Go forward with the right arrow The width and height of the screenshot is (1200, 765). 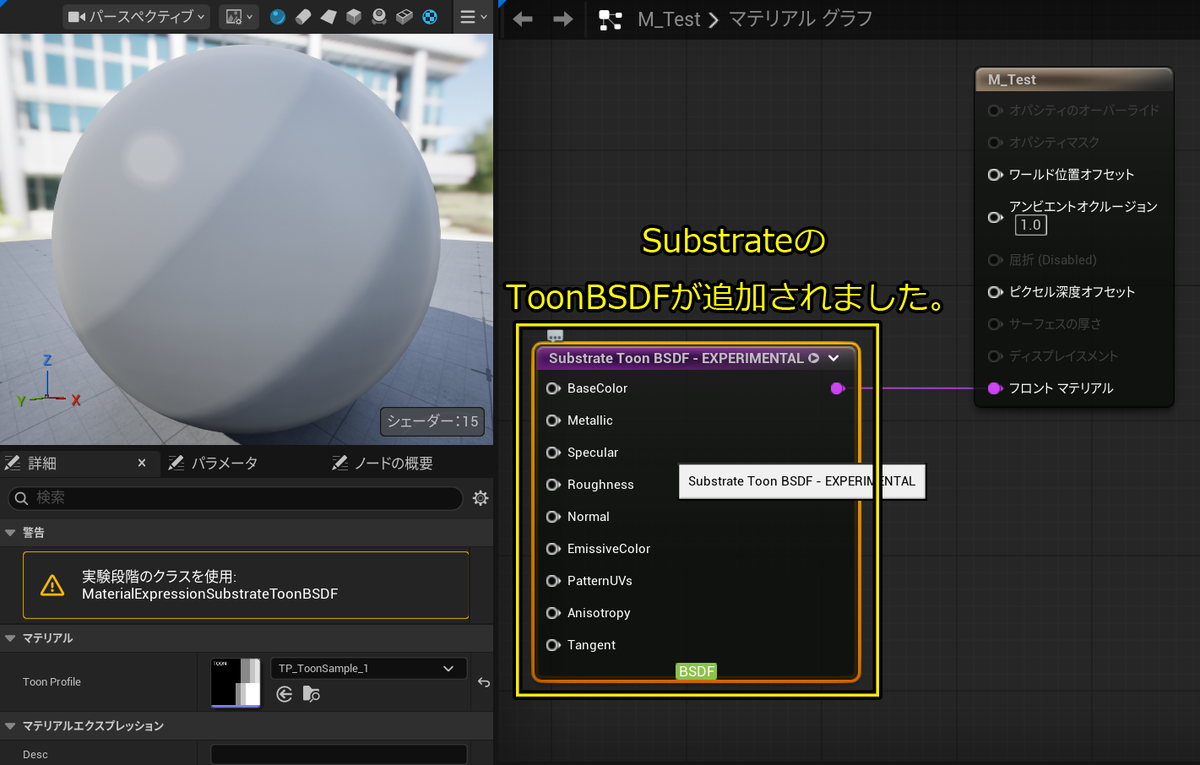tap(563, 19)
